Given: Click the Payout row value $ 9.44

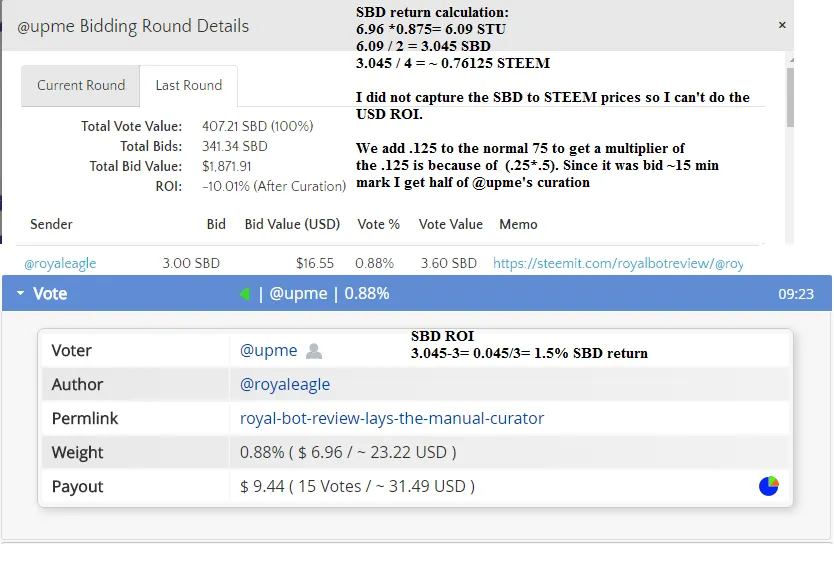Looking at the screenshot, I should click(357, 487).
